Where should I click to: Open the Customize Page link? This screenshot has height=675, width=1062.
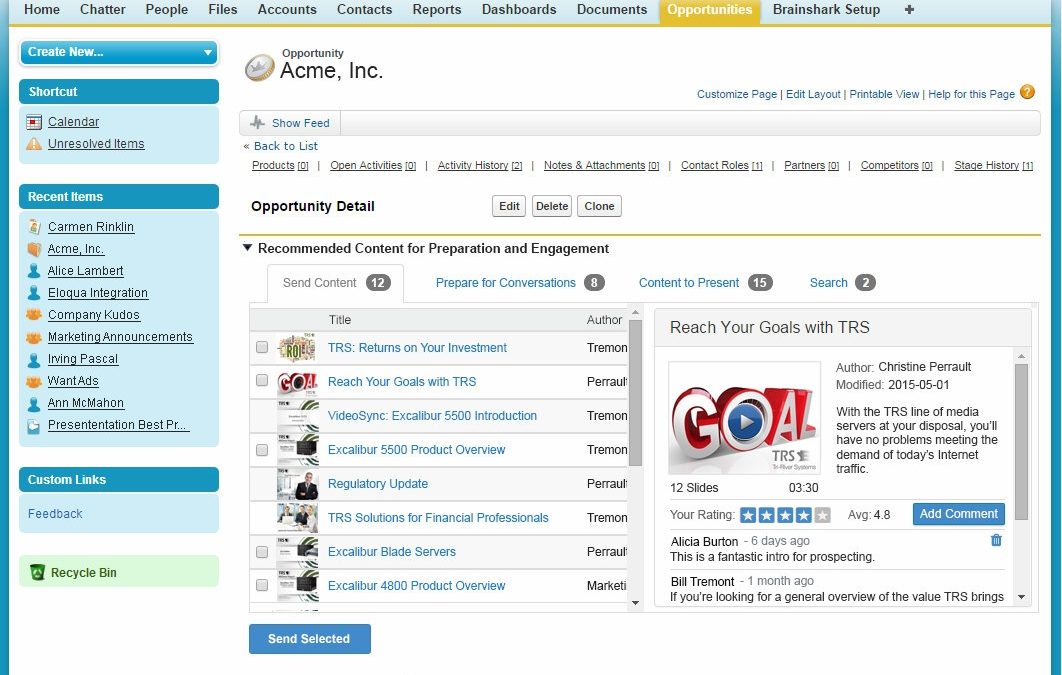click(737, 94)
